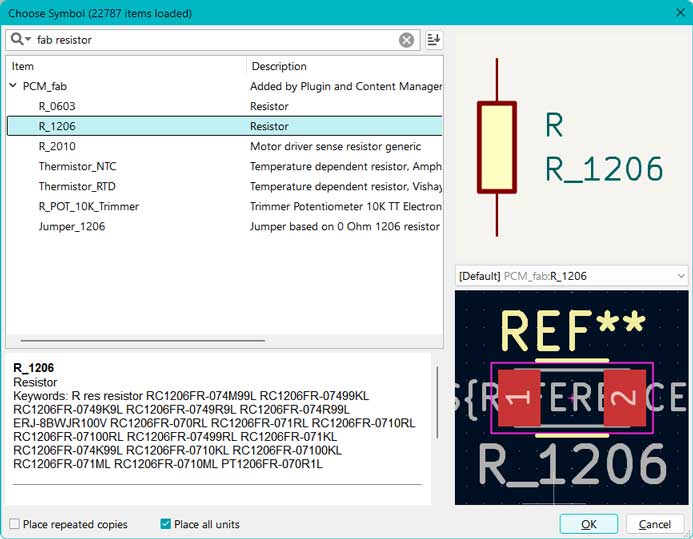
Task: Click the 'Trimmer Potentiometer 10K TT Electron' description
Action: pos(346,206)
